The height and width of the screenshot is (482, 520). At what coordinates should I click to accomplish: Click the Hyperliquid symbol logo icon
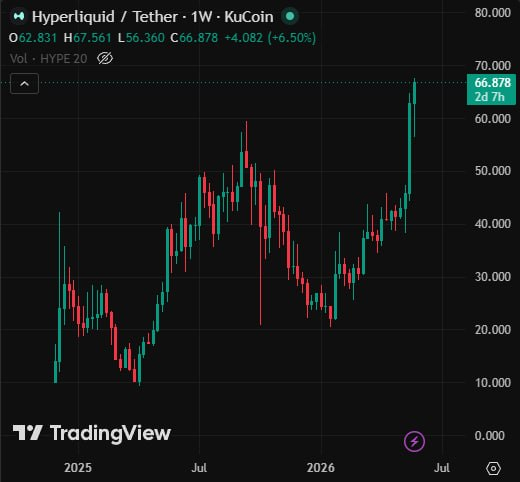(x=19, y=16)
